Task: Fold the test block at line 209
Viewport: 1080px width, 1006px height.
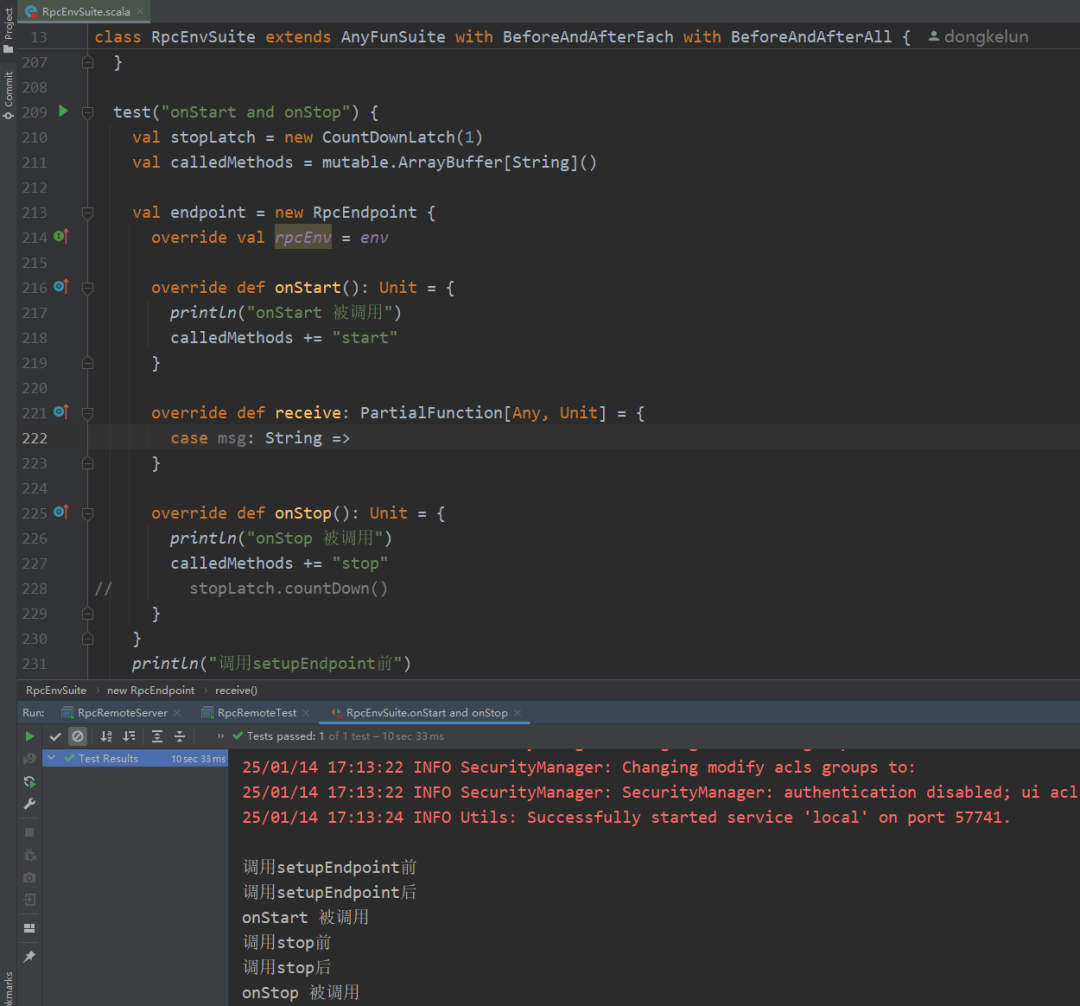Action: (x=88, y=112)
